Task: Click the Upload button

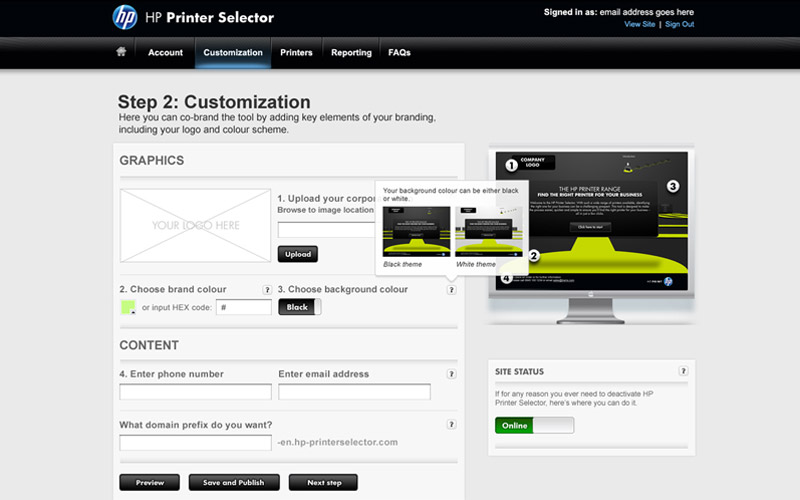Action: pyautogui.click(x=298, y=254)
